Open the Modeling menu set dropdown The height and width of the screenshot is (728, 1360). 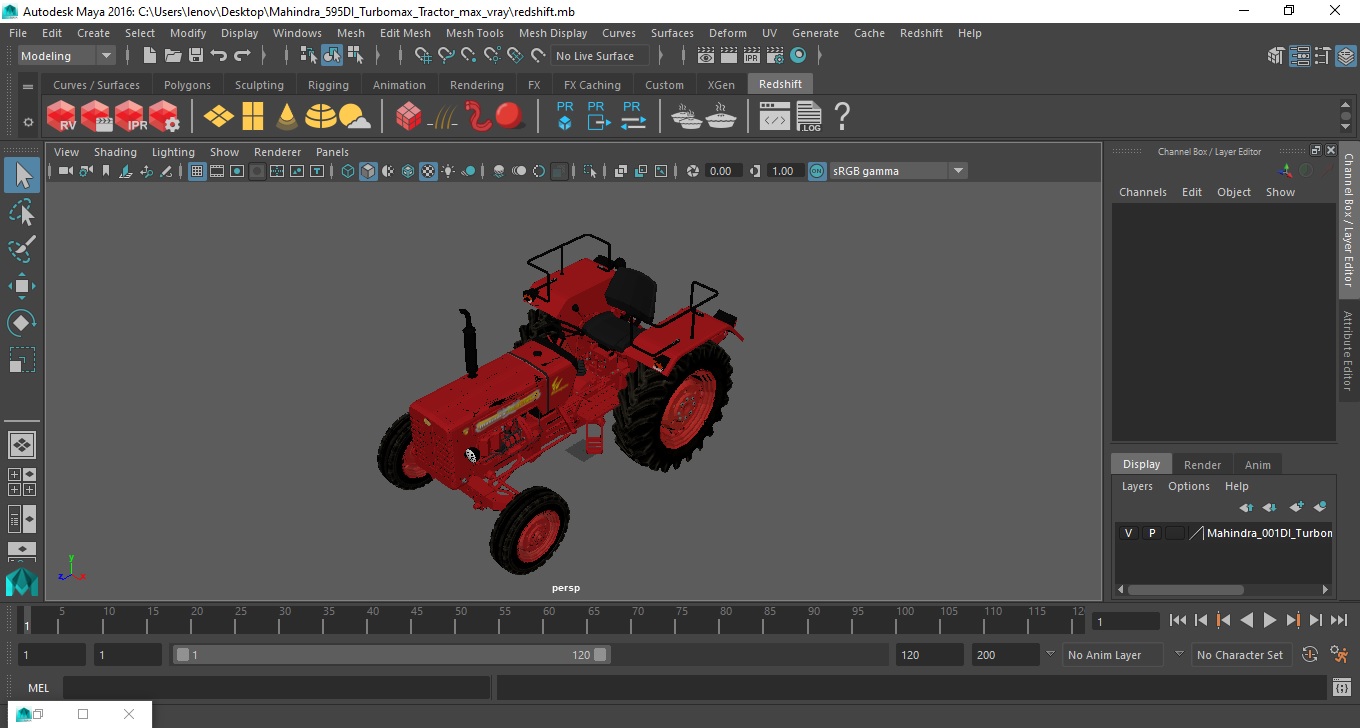(x=66, y=56)
